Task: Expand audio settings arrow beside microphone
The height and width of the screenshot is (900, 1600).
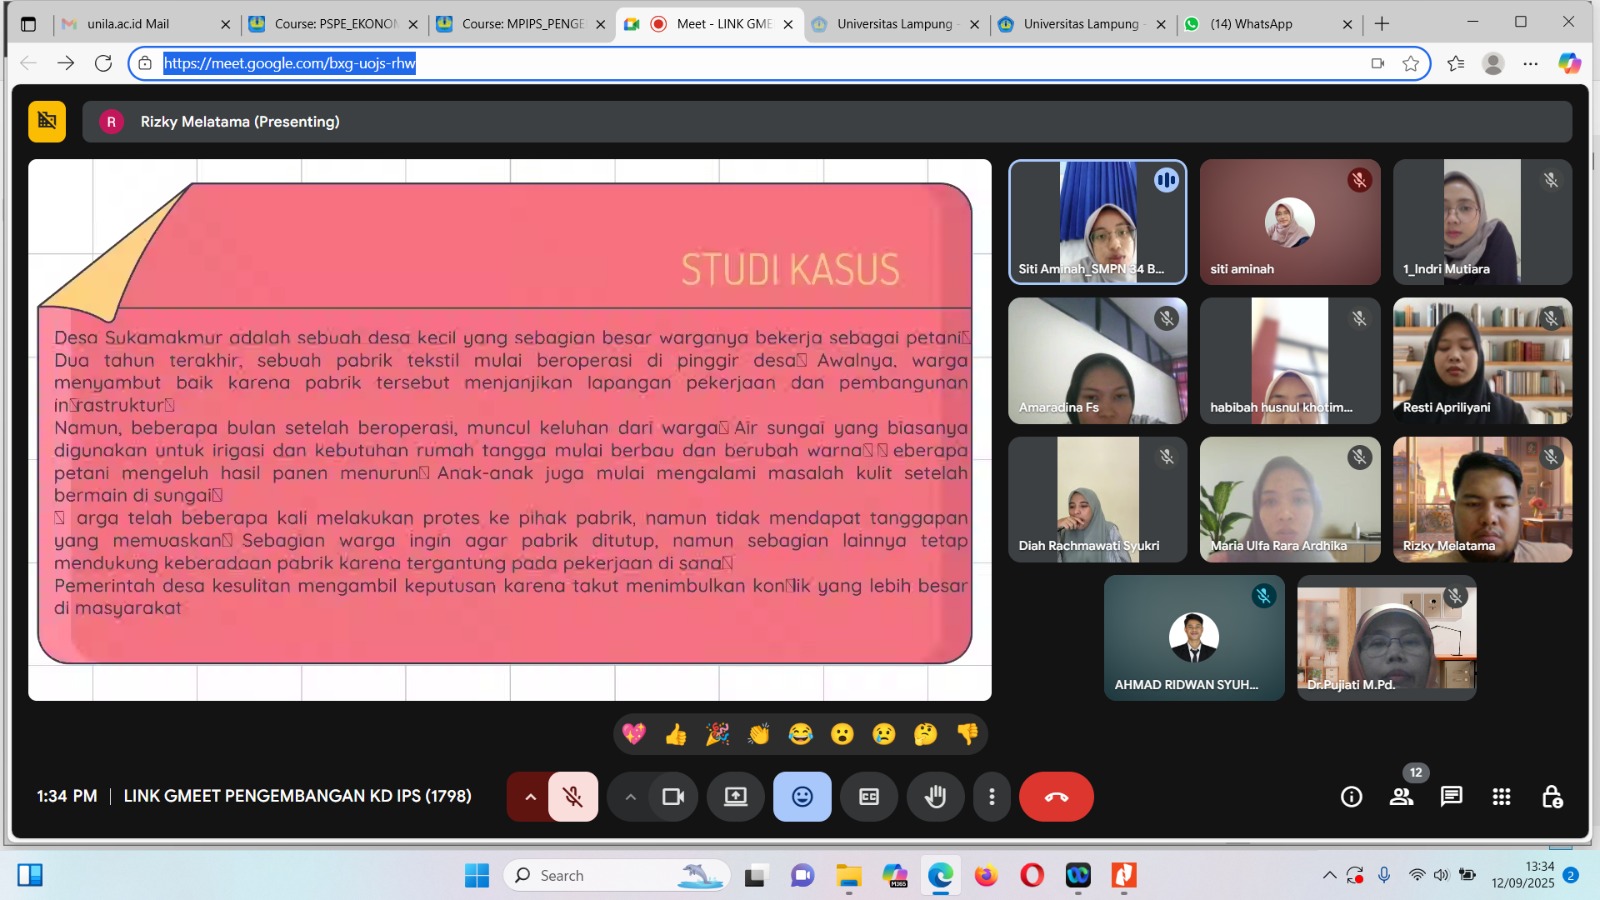Action: (530, 797)
